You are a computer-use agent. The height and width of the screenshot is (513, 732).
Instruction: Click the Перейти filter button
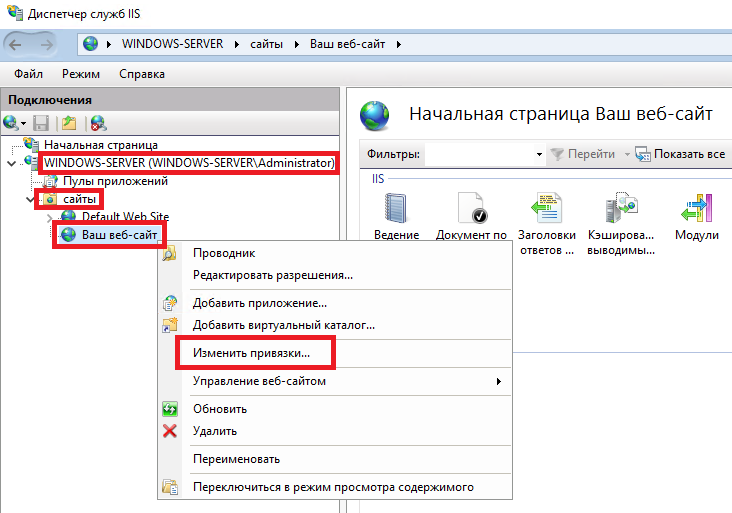click(583, 154)
